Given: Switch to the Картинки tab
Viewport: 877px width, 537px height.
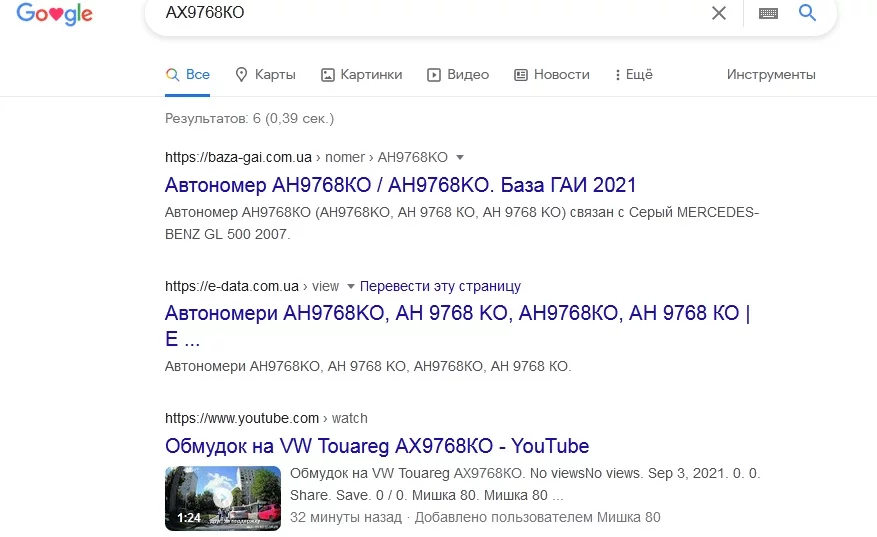Looking at the screenshot, I should pyautogui.click(x=361, y=74).
